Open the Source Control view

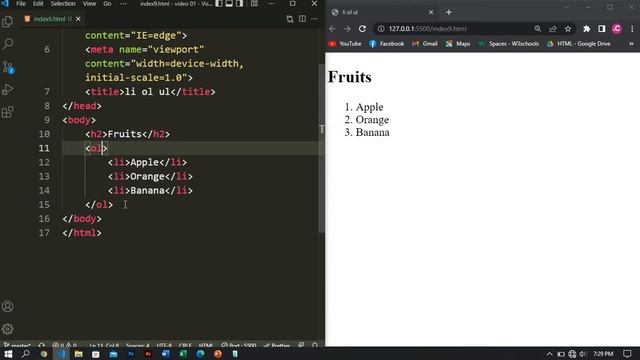pos(7,67)
